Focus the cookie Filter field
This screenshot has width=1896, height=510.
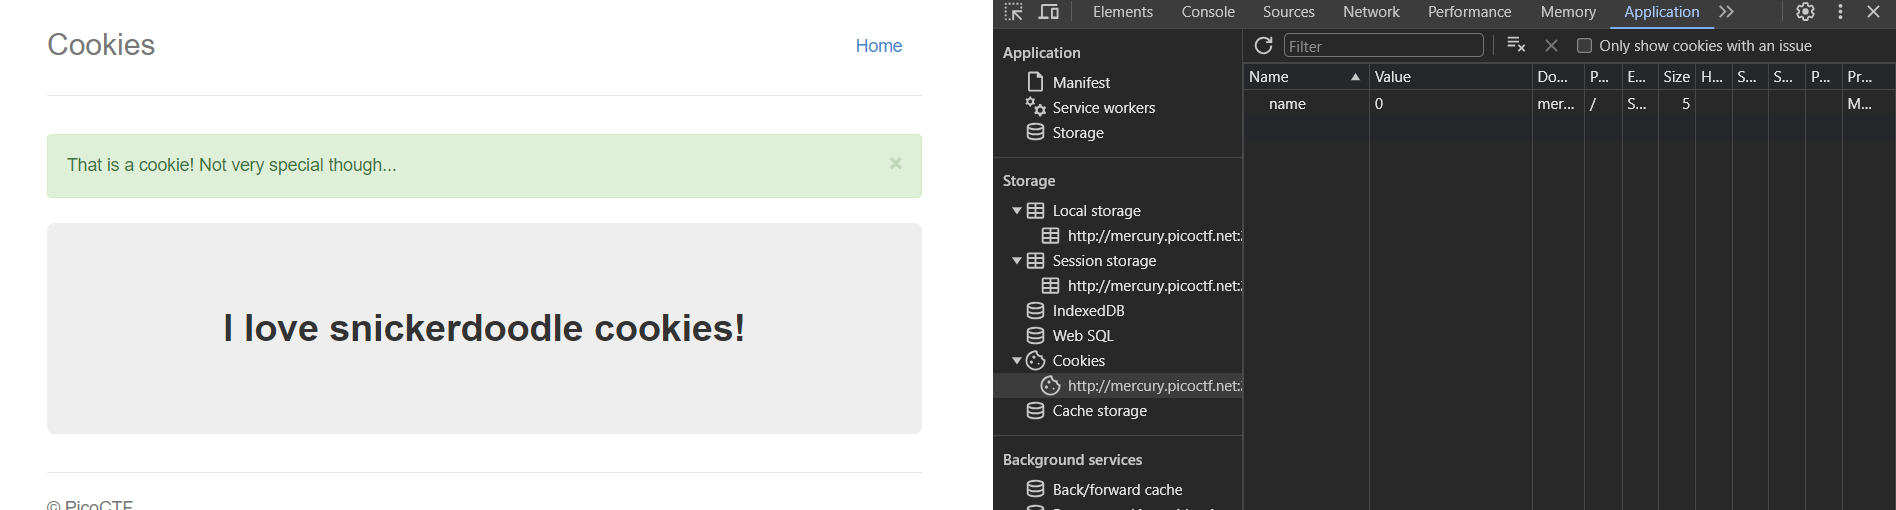pos(1384,46)
